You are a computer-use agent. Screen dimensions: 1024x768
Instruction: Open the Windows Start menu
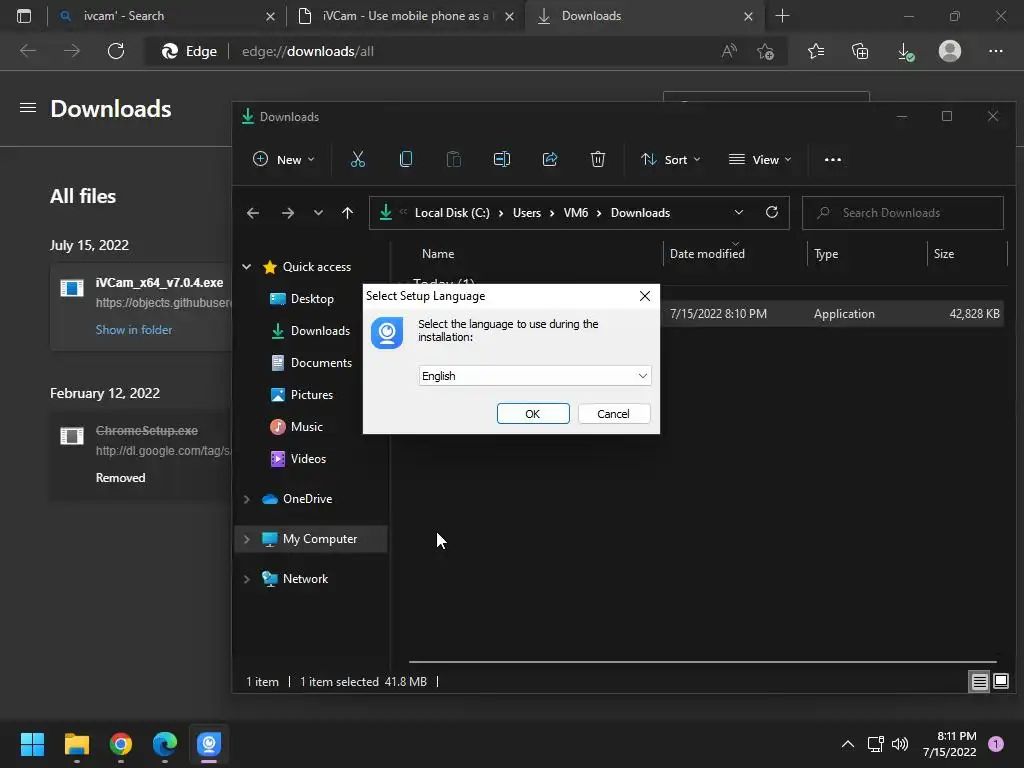[x=32, y=744]
